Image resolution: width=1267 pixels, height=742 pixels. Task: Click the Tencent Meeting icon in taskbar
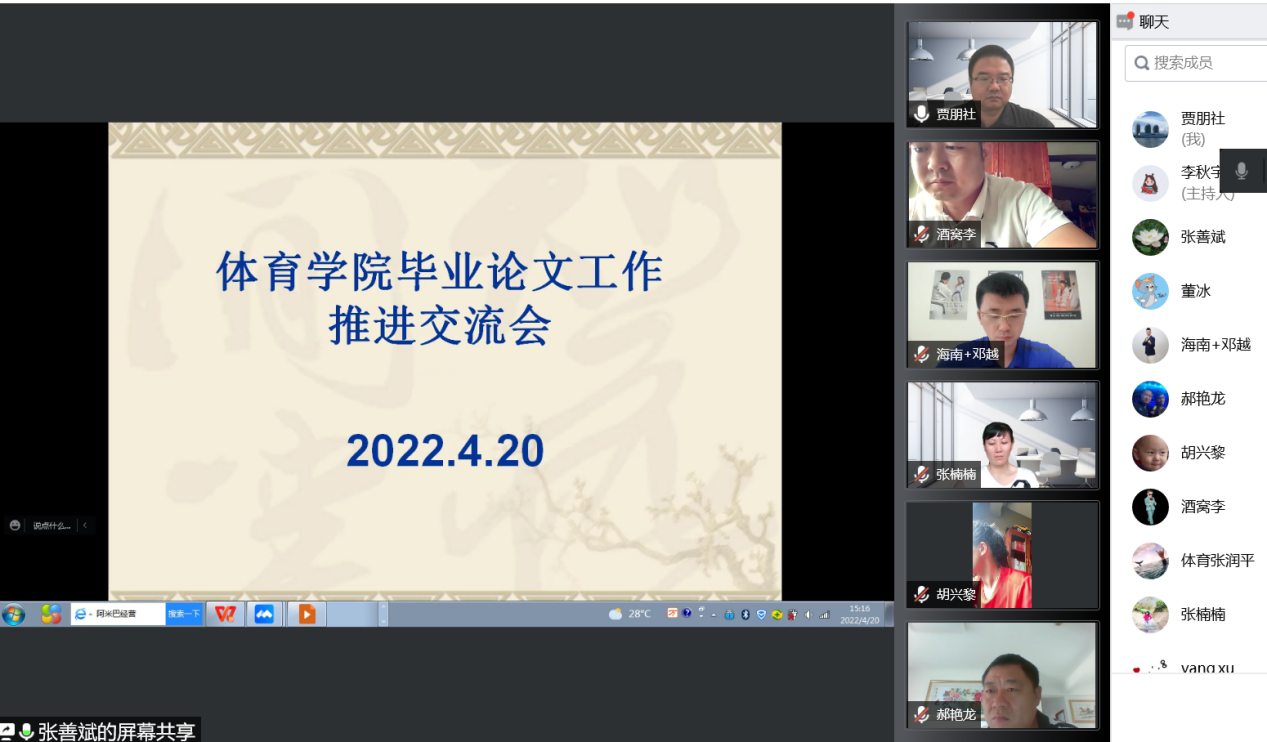pos(264,614)
